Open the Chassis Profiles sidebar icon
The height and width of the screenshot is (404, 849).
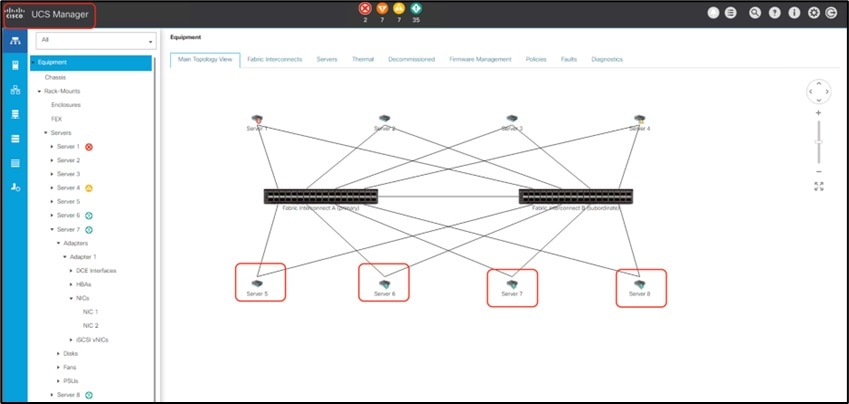[x=15, y=163]
